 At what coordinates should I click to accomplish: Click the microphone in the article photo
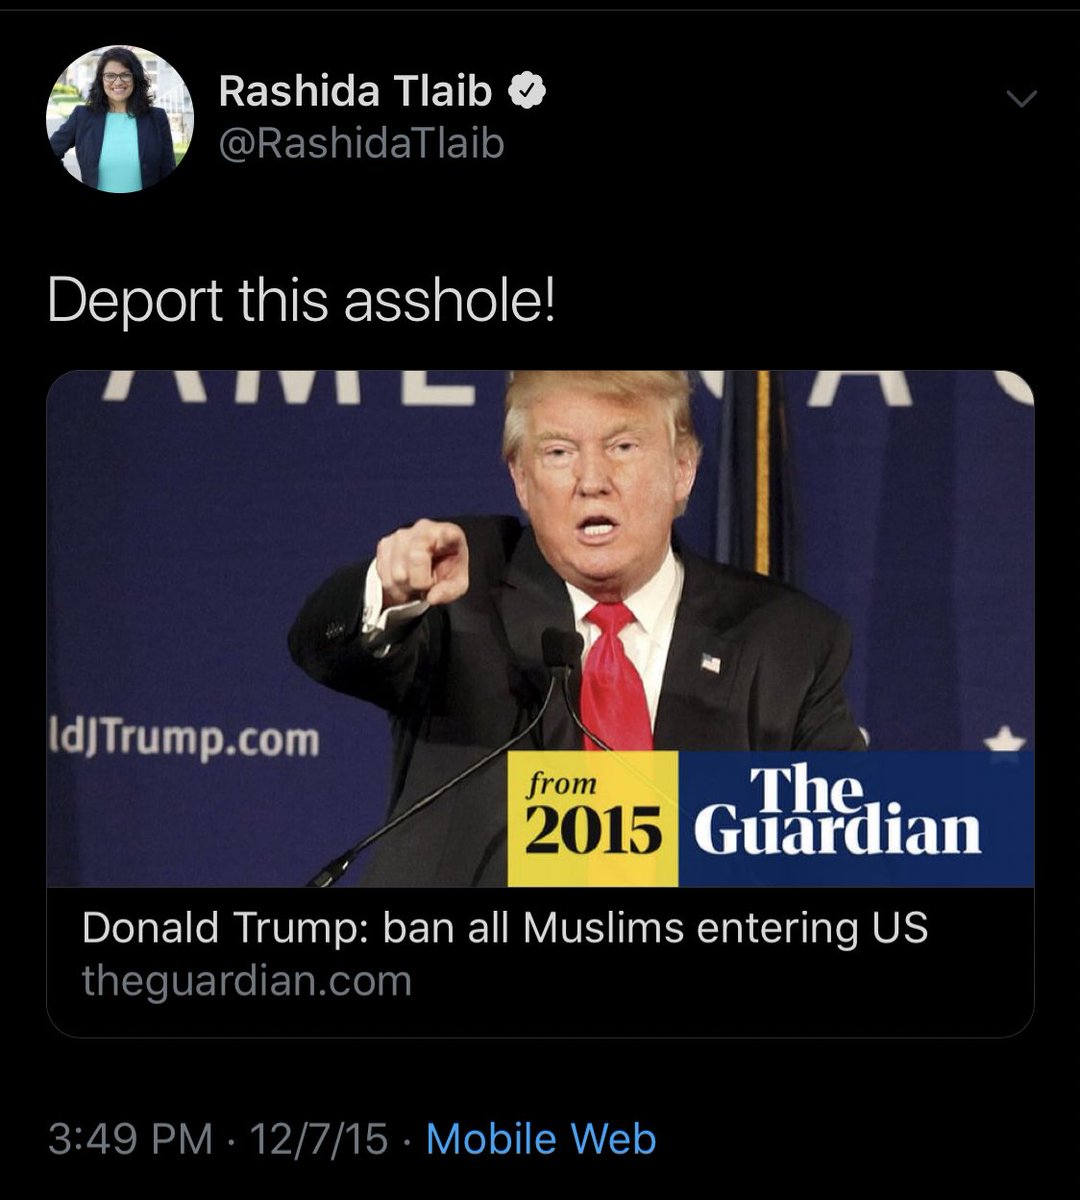tap(562, 652)
